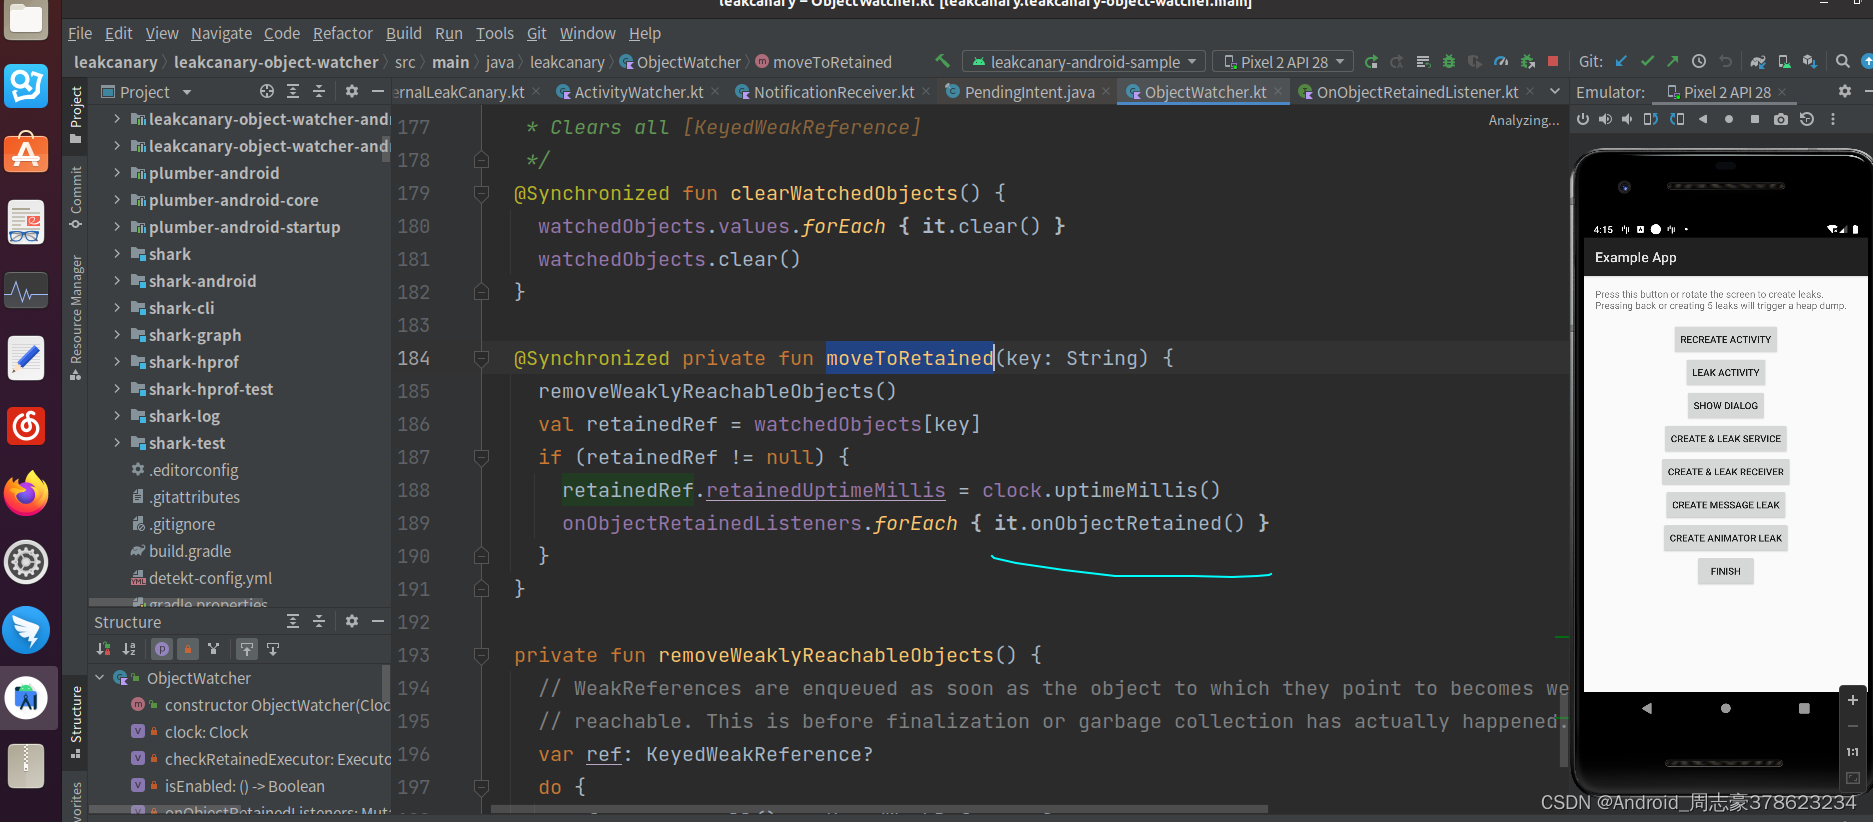Viewport: 1873px width, 822px height.
Task: Switch to ActivityWatcher.kt tab
Action: point(637,92)
